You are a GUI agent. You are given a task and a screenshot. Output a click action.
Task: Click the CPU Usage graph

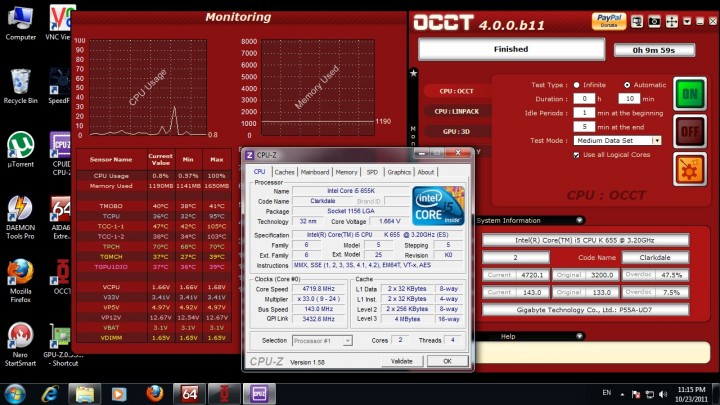[x=148, y=87]
